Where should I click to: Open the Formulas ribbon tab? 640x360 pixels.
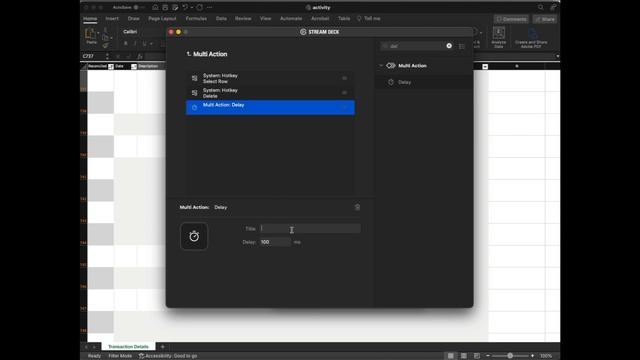pos(196,18)
